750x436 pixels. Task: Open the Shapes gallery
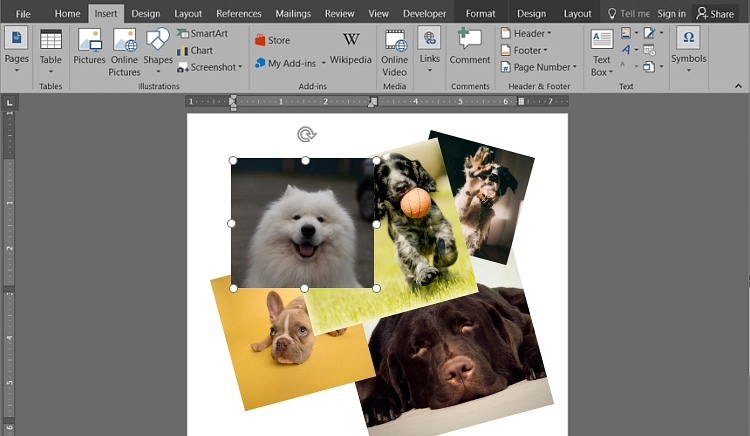157,51
